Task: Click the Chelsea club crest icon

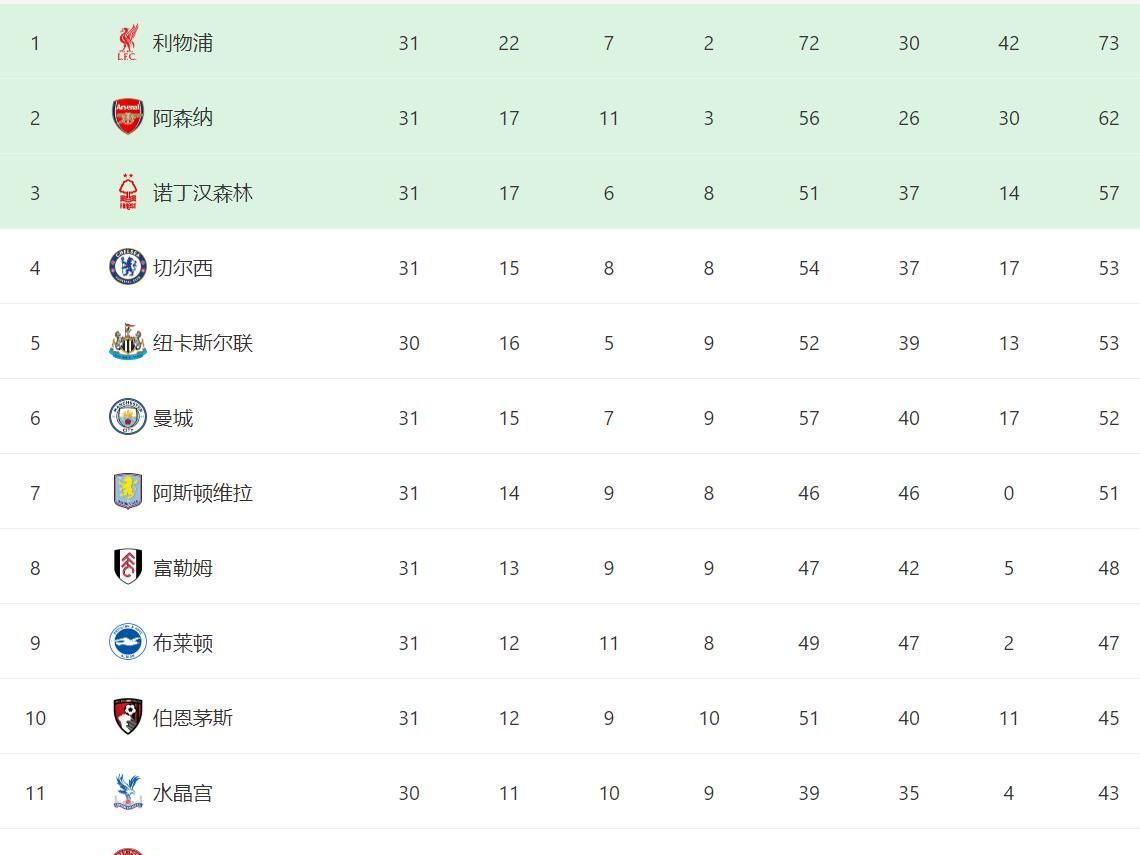Action: [127, 267]
